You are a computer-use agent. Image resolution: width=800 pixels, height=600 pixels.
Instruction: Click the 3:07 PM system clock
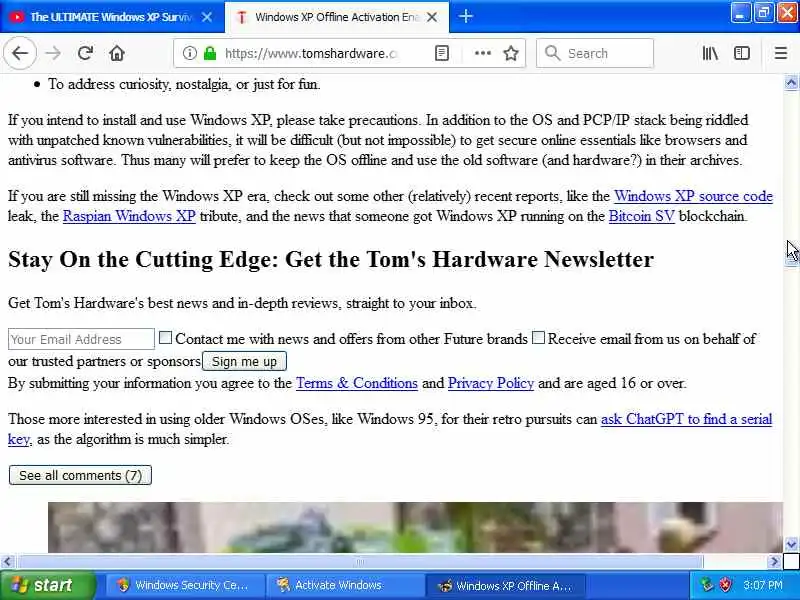click(763, 585)
